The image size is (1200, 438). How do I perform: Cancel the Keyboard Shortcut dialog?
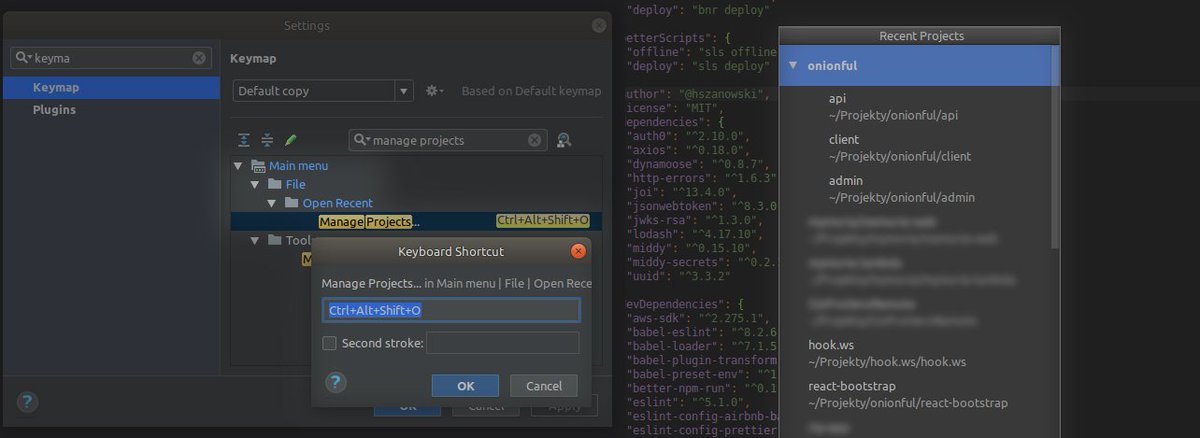[544, 386]
